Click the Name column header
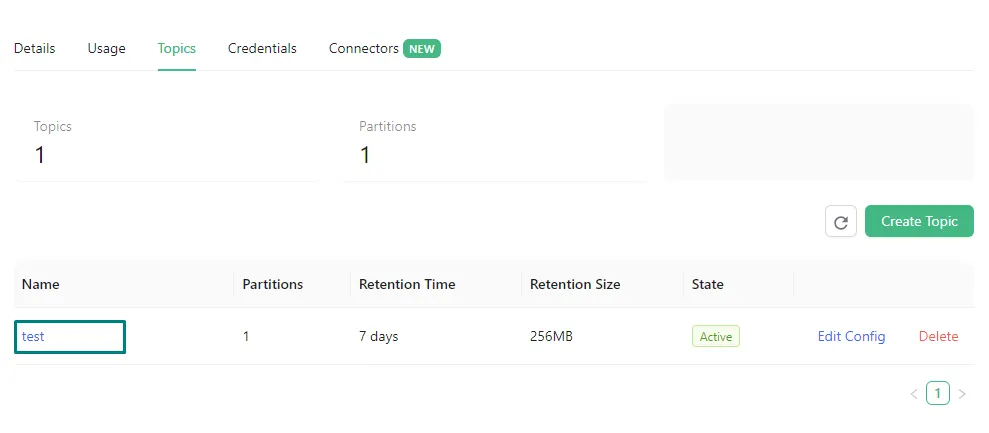989x433 pixels. tap(41, 284)
